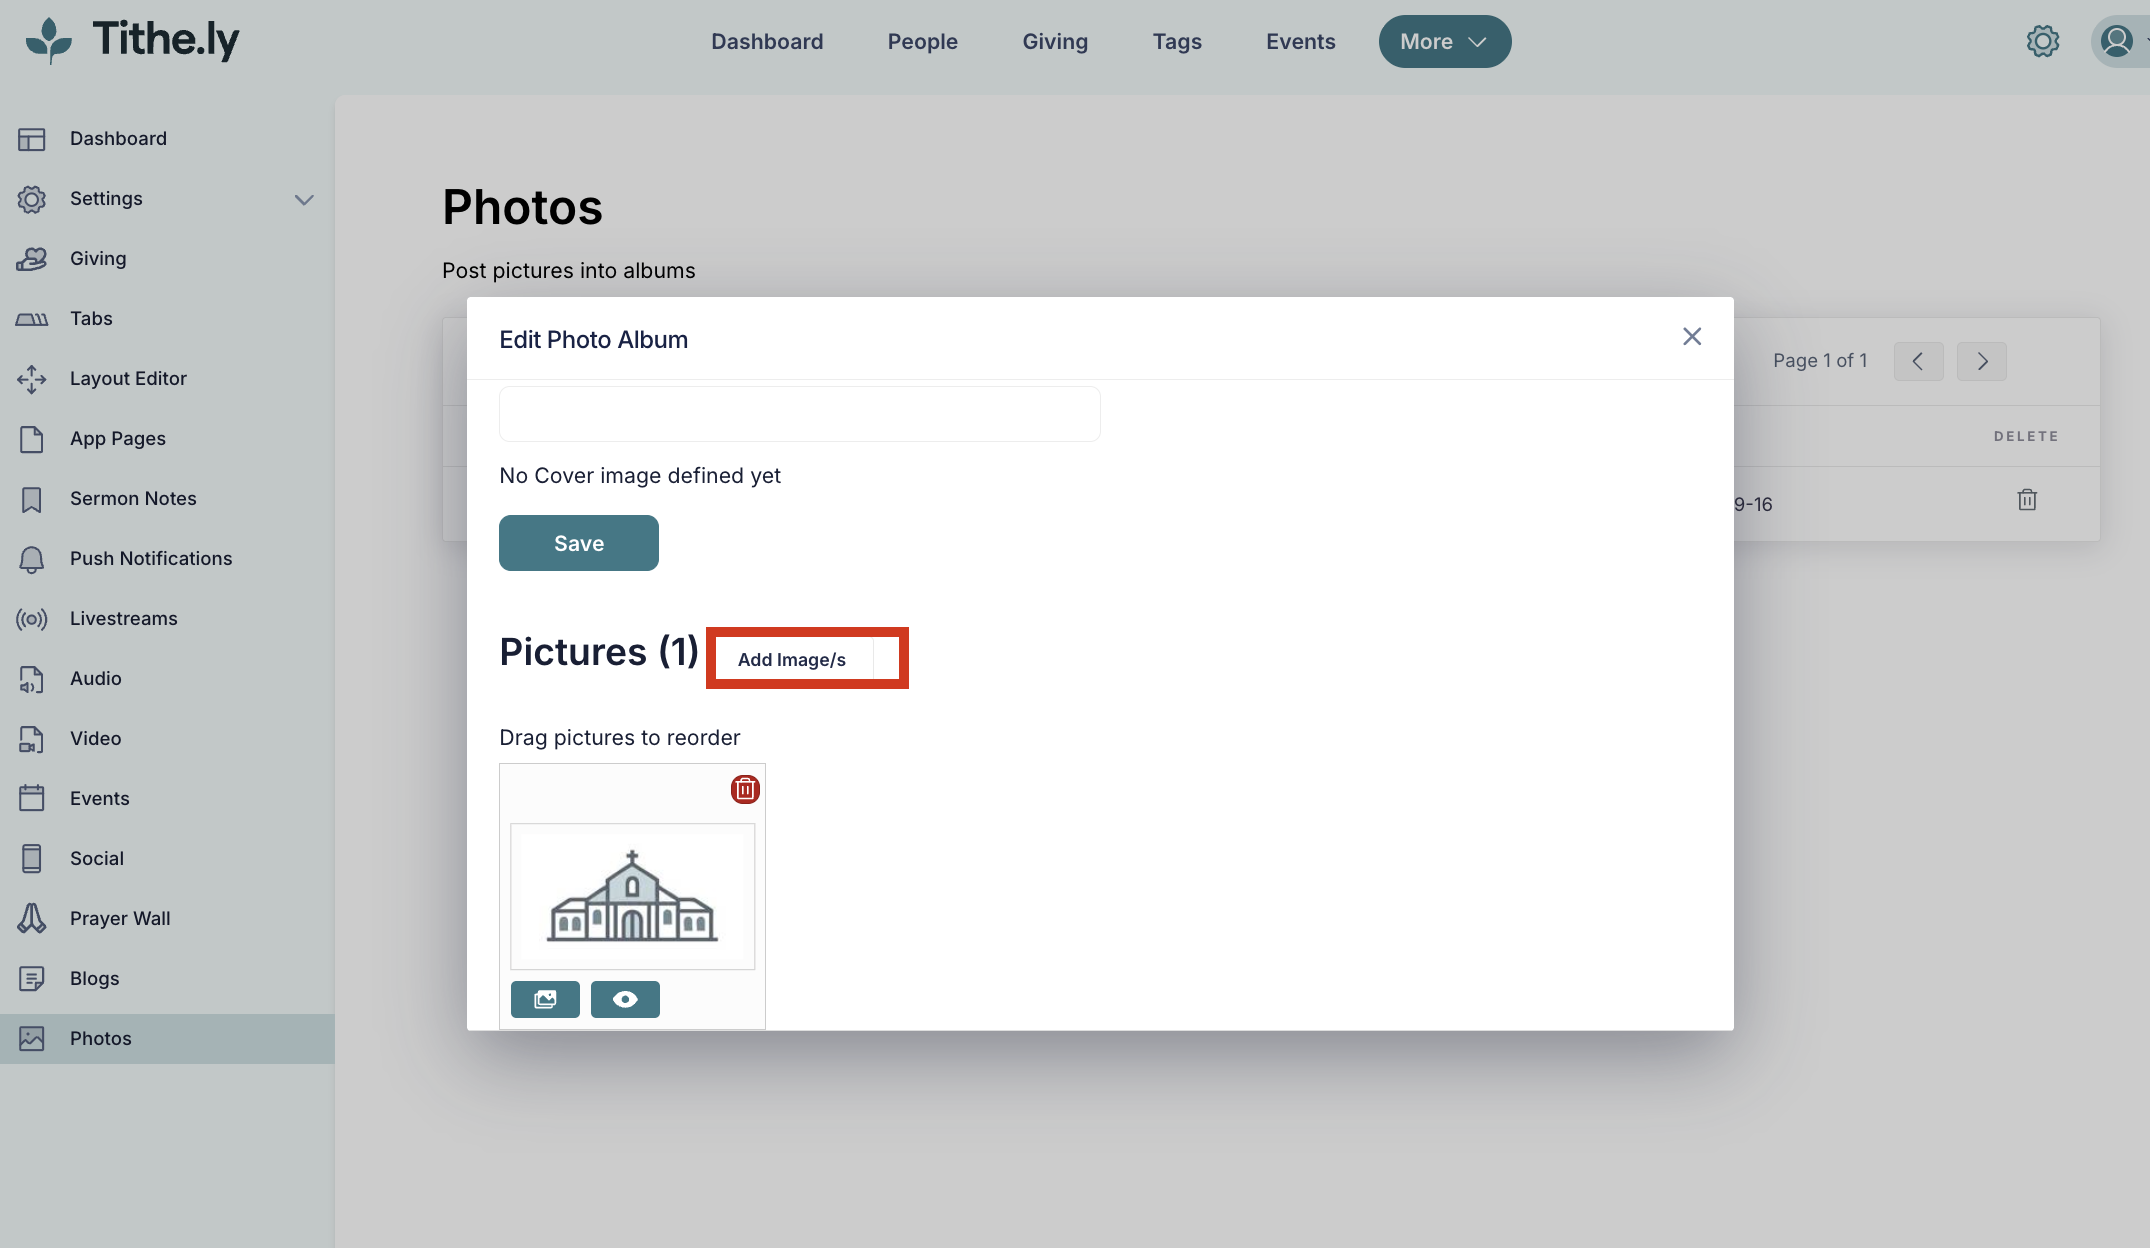Click the Video file icon
The width and height of the screenshot is (2150, 1248).
31,739
